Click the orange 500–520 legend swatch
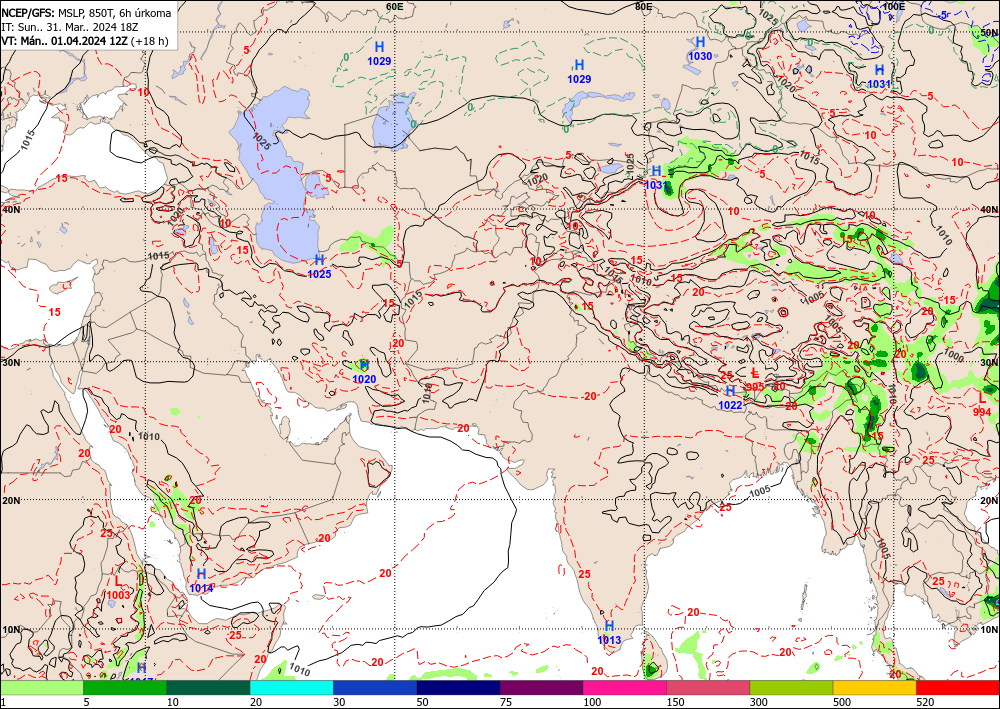Screen dimensions: 1000x709 click(x=874, y=687)
